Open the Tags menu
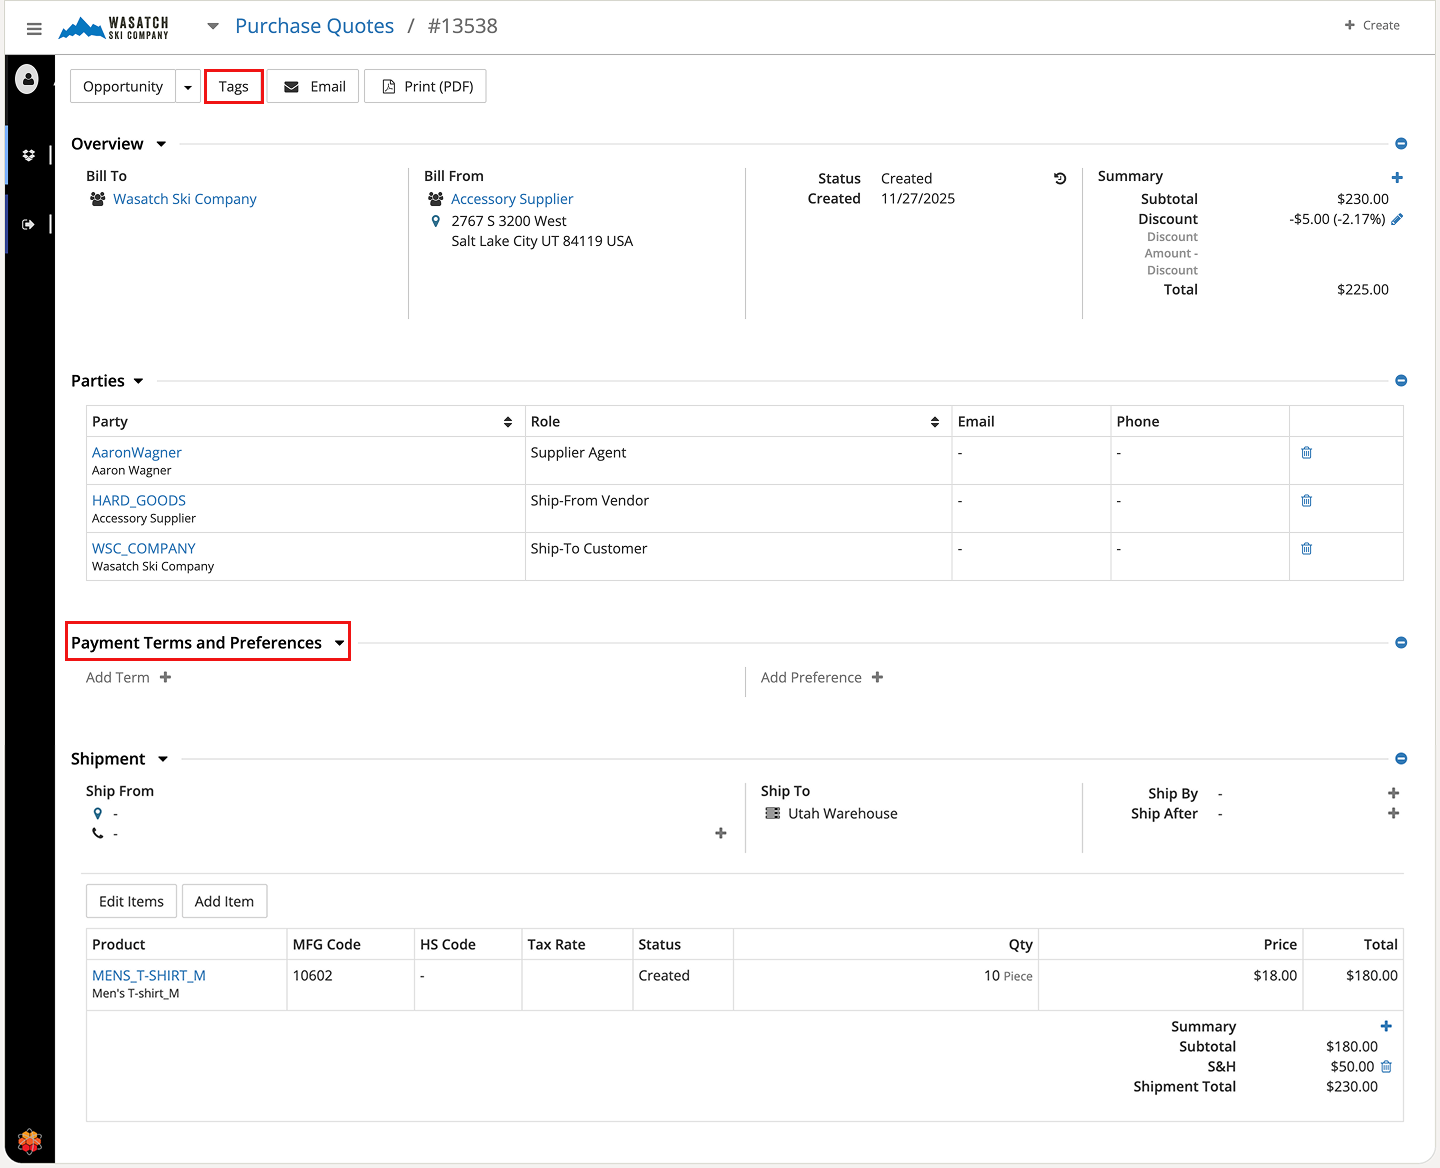The height and width of the screenshot is (1168, 1440). tap(234, 87)
